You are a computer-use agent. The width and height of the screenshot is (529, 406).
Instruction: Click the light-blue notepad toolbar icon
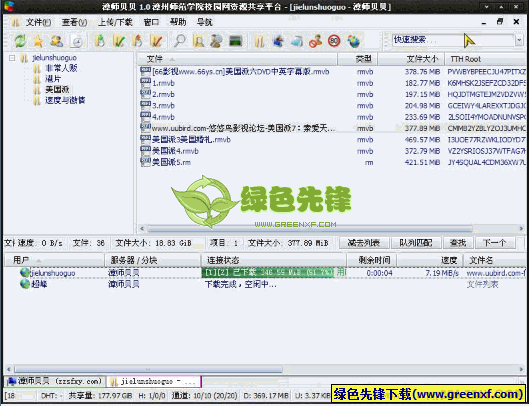[297, 41]
